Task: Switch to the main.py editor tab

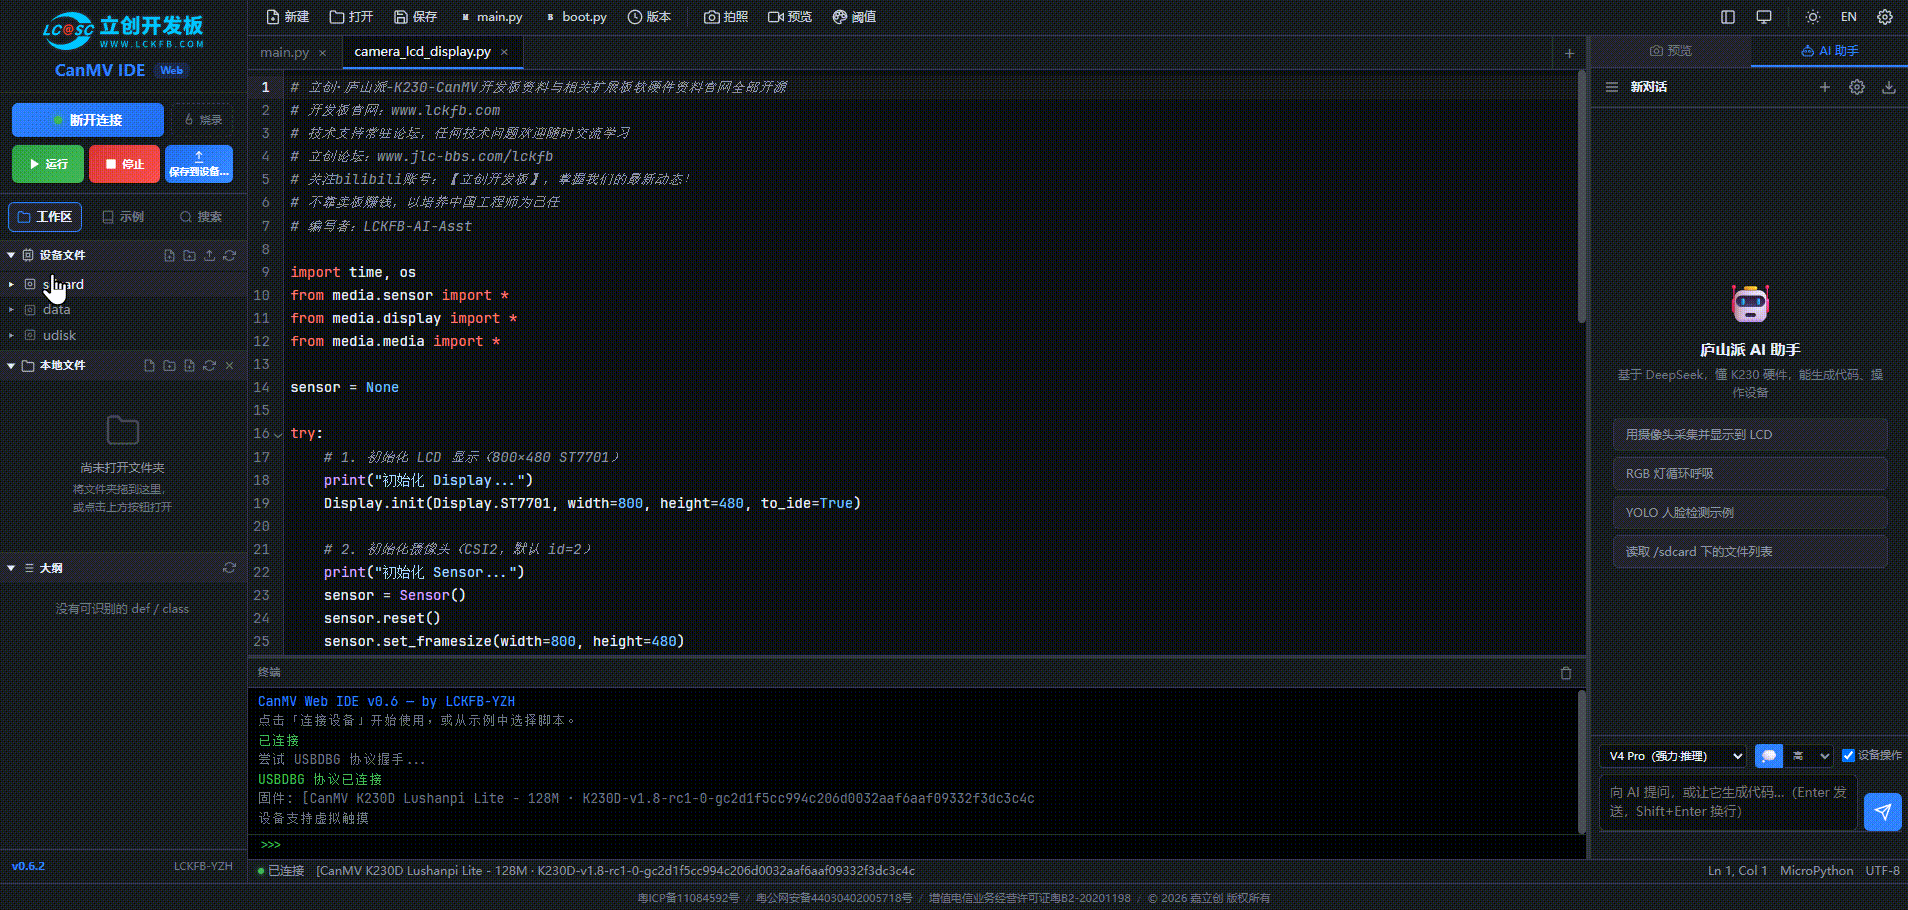Action: (285, 53)
